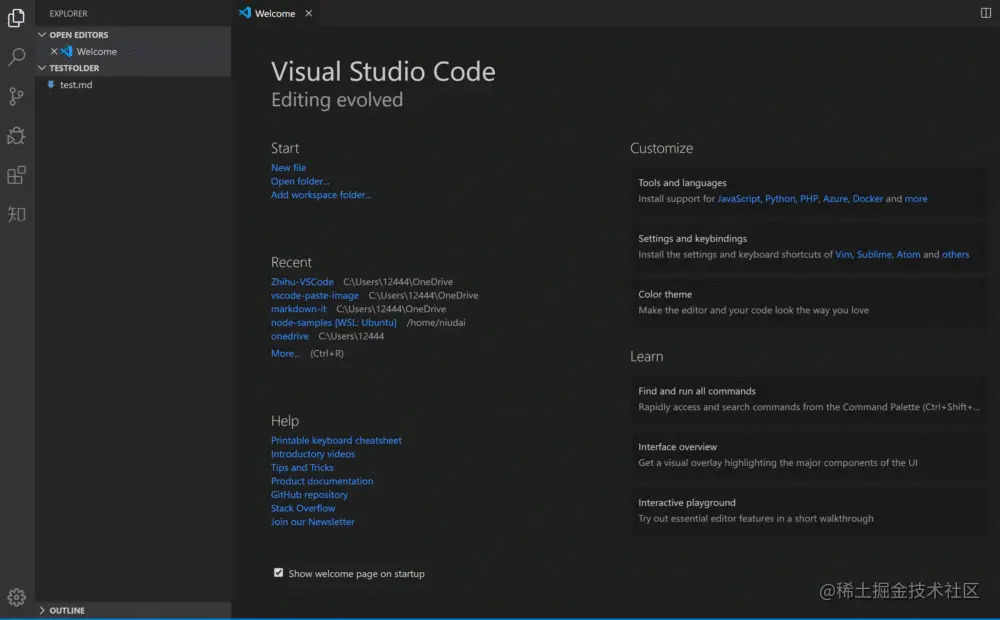The image size is (1000, 620).
Task: Open the Manage gear icon
Action: tap(17, 597)
